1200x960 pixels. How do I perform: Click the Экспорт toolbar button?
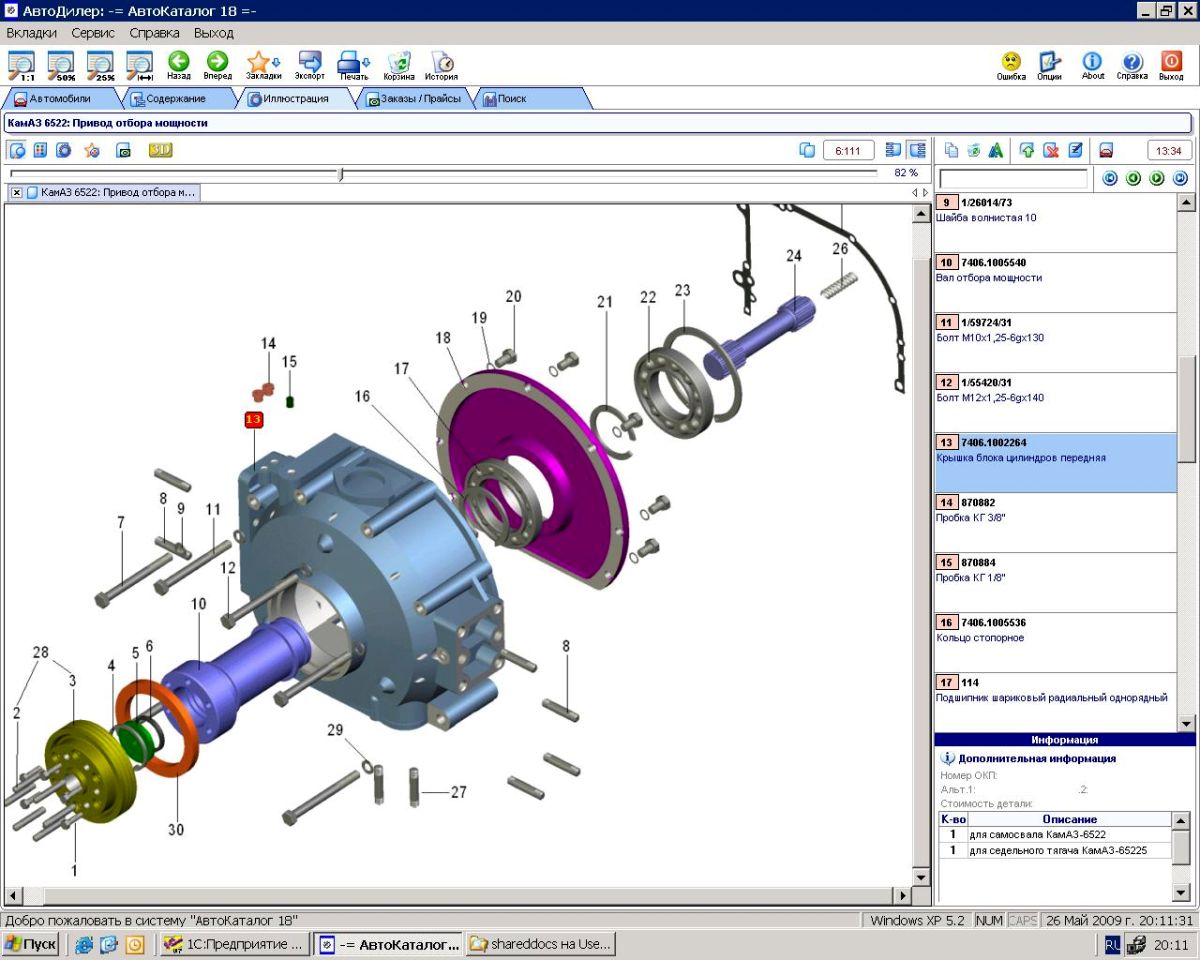310,66
